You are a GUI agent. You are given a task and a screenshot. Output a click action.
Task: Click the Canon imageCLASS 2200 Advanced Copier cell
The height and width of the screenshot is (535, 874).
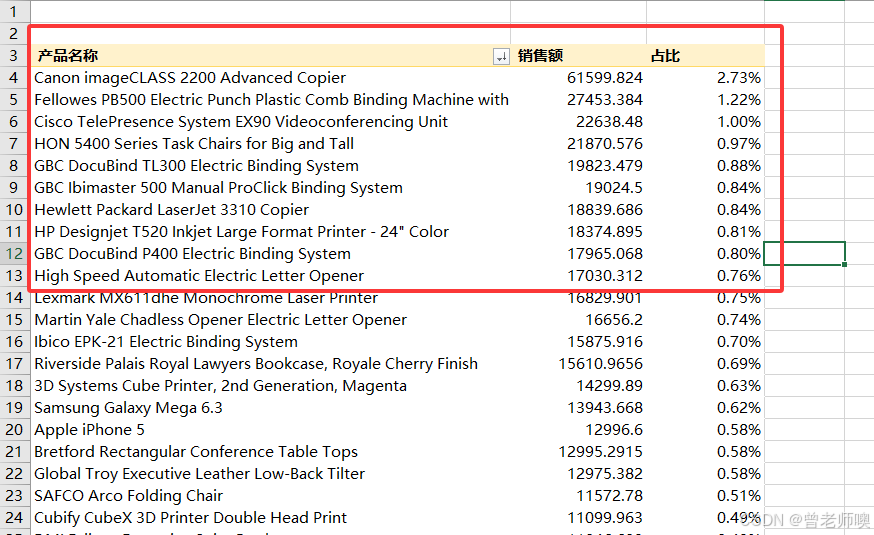click(x=270, y=77)
